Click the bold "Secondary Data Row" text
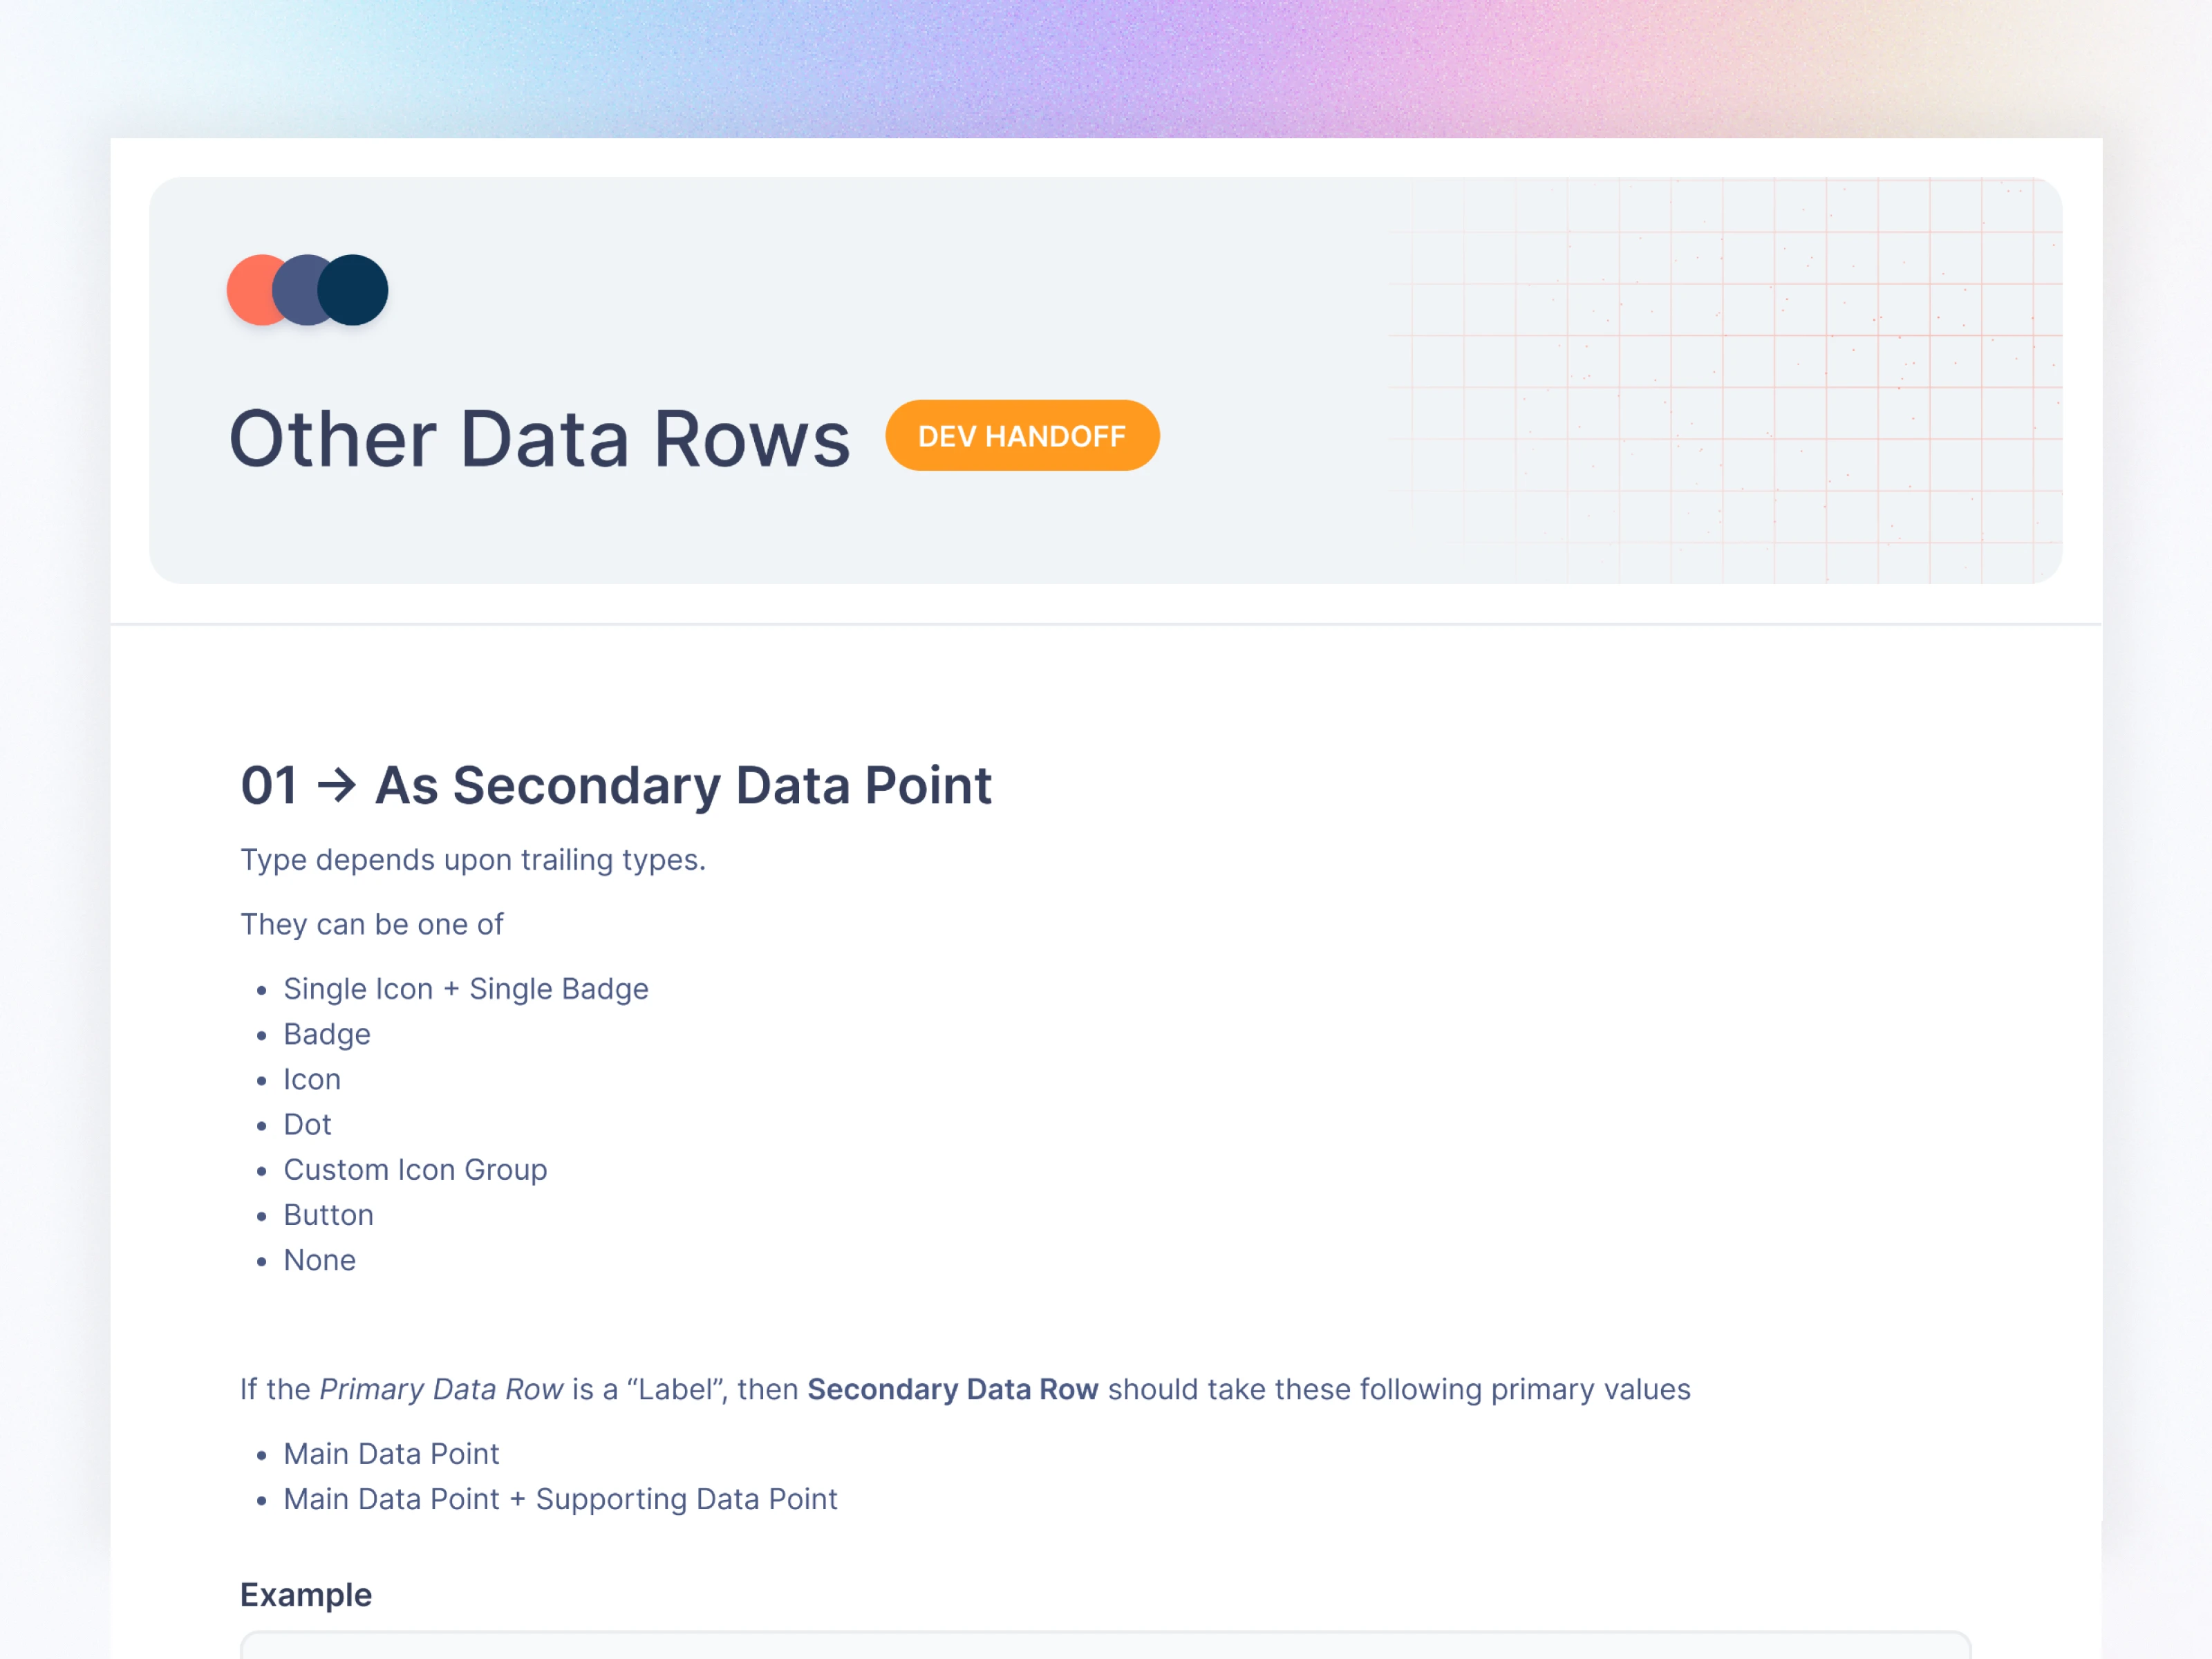 (952, 1389)
